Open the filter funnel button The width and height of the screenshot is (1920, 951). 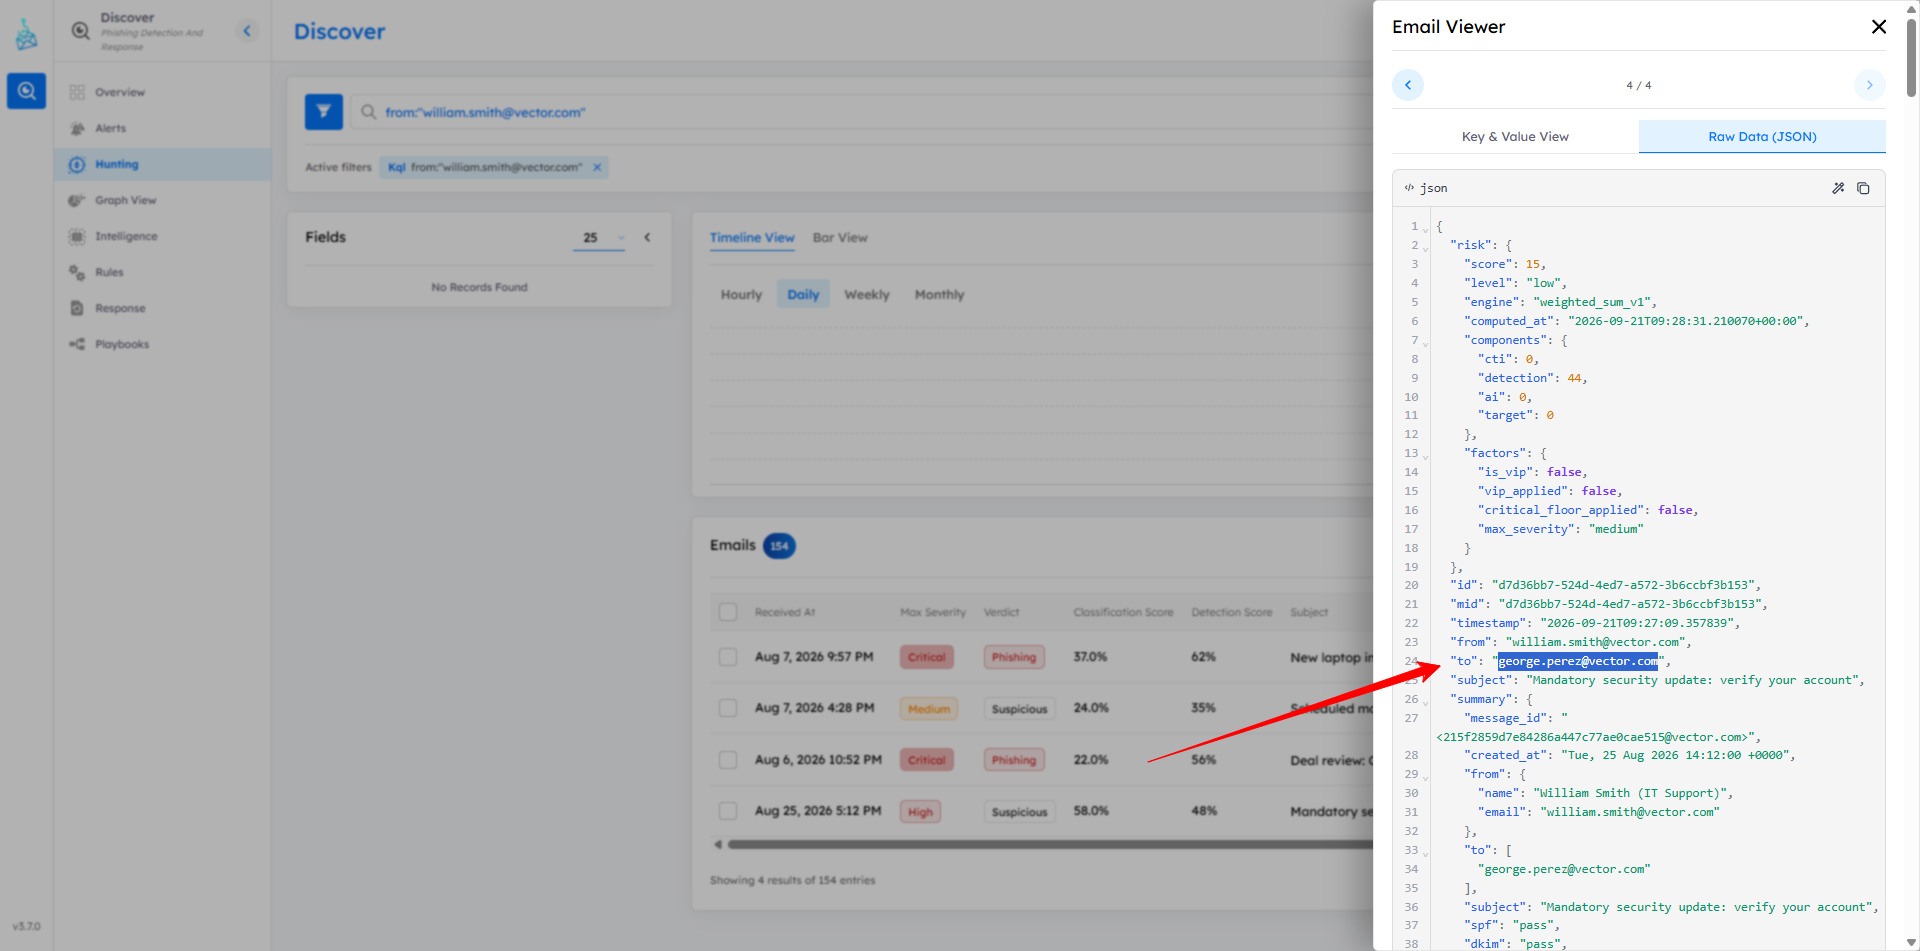[324, 112]
